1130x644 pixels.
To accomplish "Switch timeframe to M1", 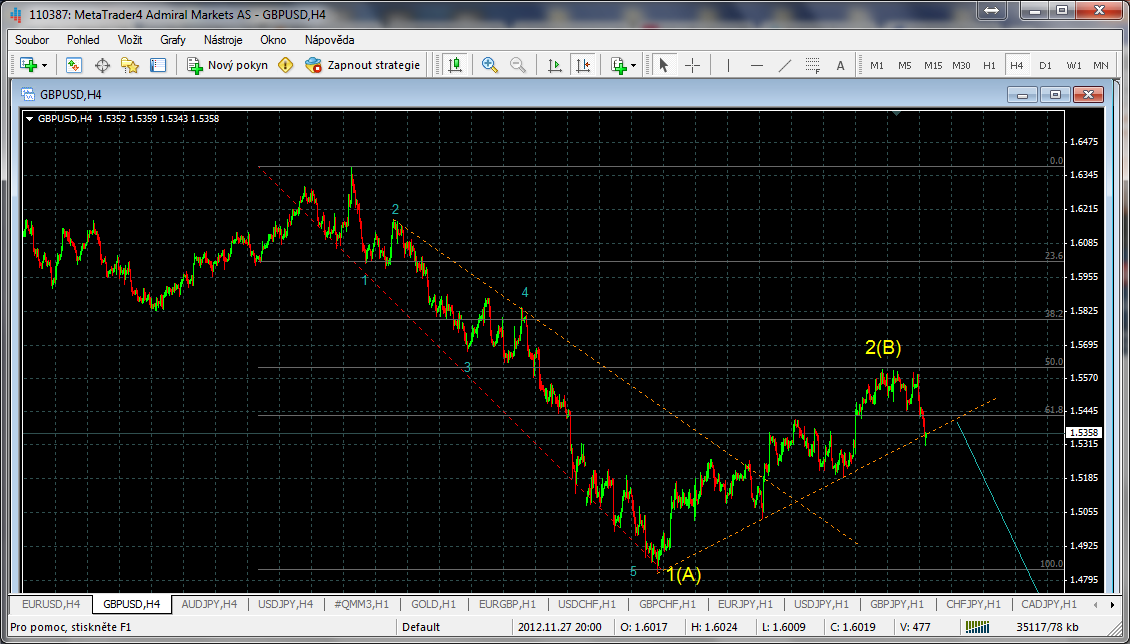I will pyautogui.click(x=877, y=65).
